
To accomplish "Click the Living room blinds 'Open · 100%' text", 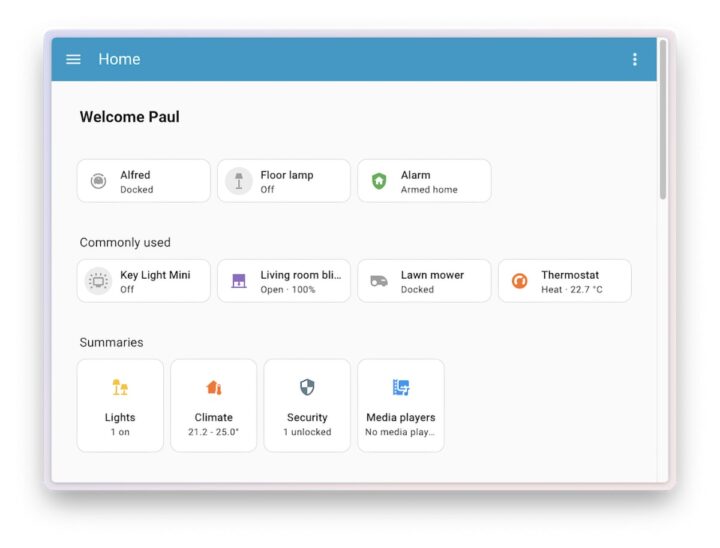I will click(x=288, y=289).
